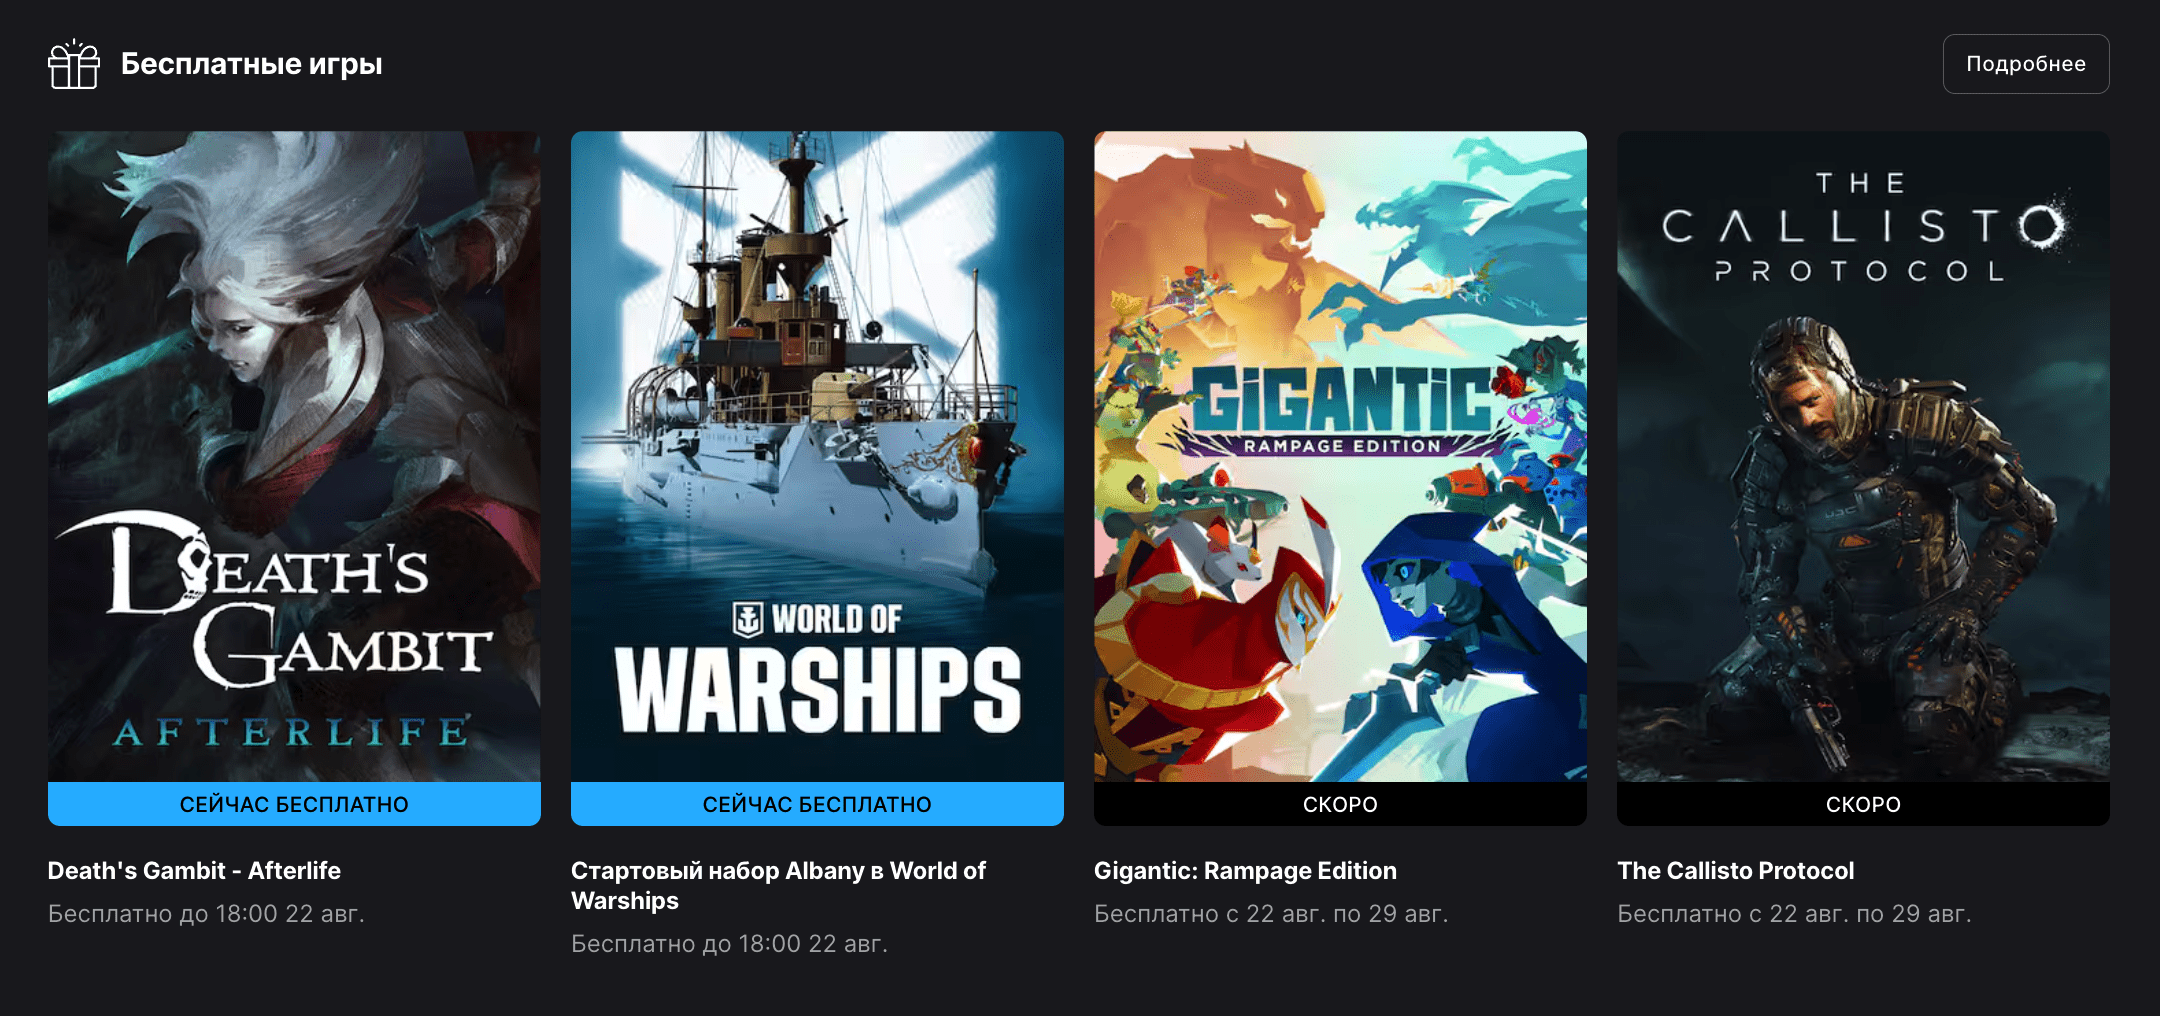Click СЕЙЧАС БЕСПЛАТНО banner under Warships
Screen dimensions: 2160x1016
coord(817,804)
